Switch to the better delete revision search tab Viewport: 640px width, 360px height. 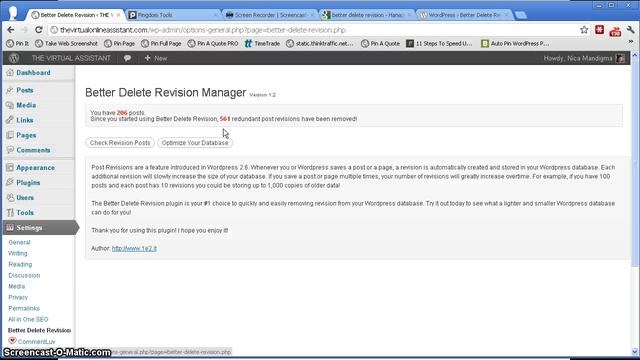pyautogui.click(x=366, y=15)
